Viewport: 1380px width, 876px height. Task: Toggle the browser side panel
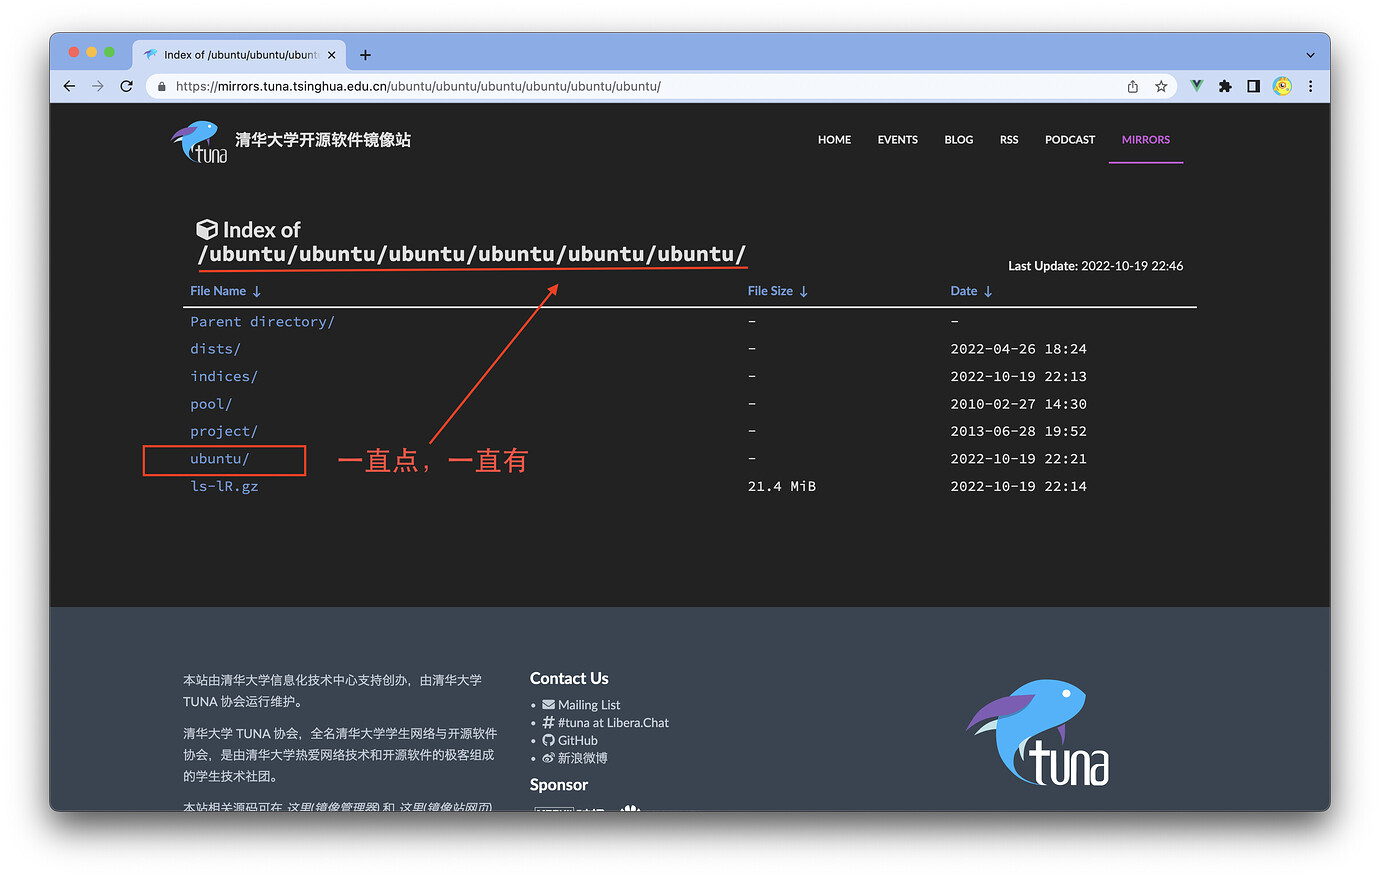1253,86
